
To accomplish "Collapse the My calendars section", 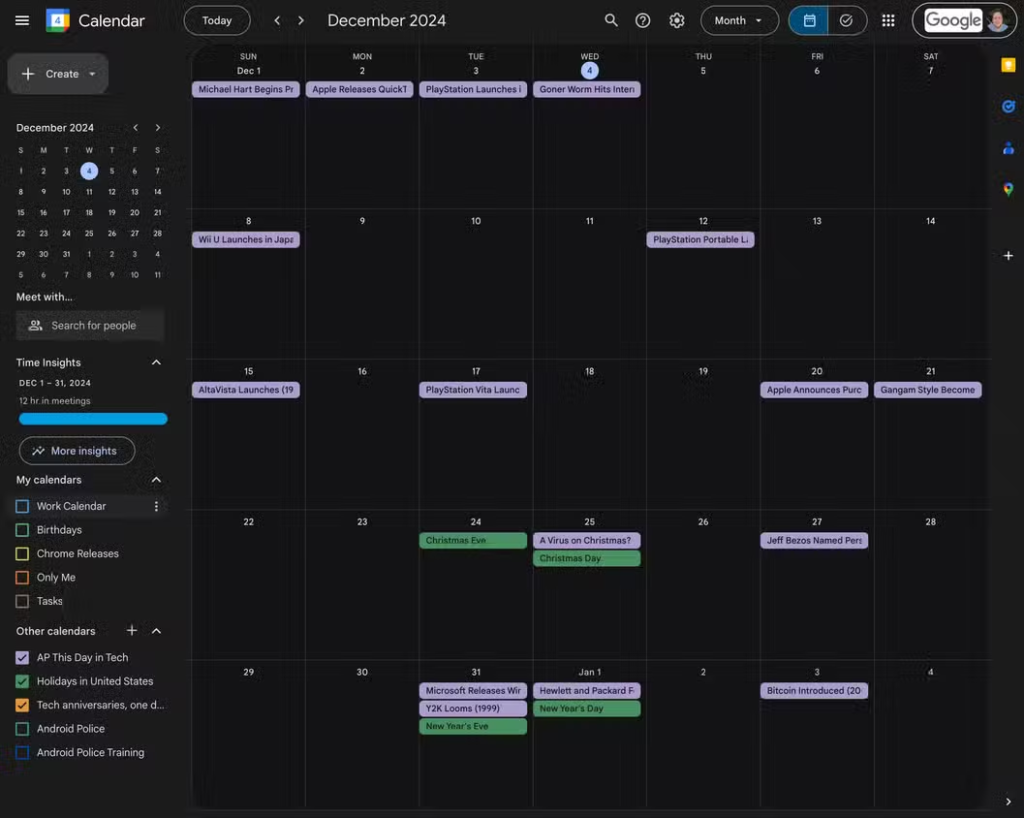I will [156, 480].
